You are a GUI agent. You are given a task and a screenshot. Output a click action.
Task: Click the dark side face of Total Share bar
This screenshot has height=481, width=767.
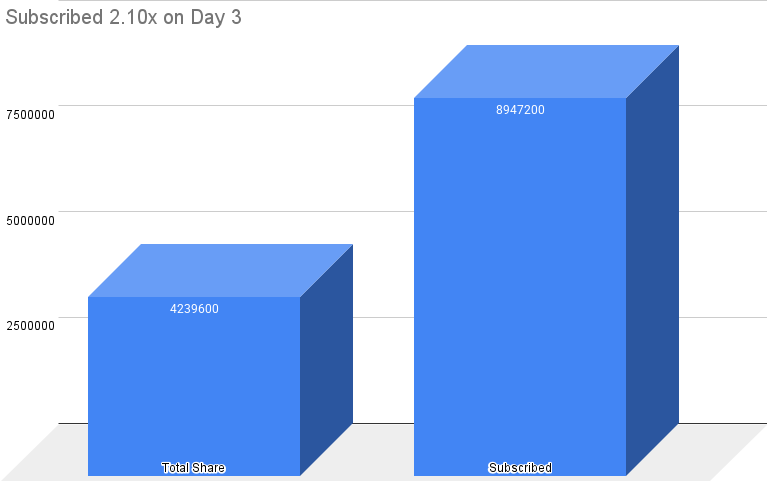click(x=327, y=360)
